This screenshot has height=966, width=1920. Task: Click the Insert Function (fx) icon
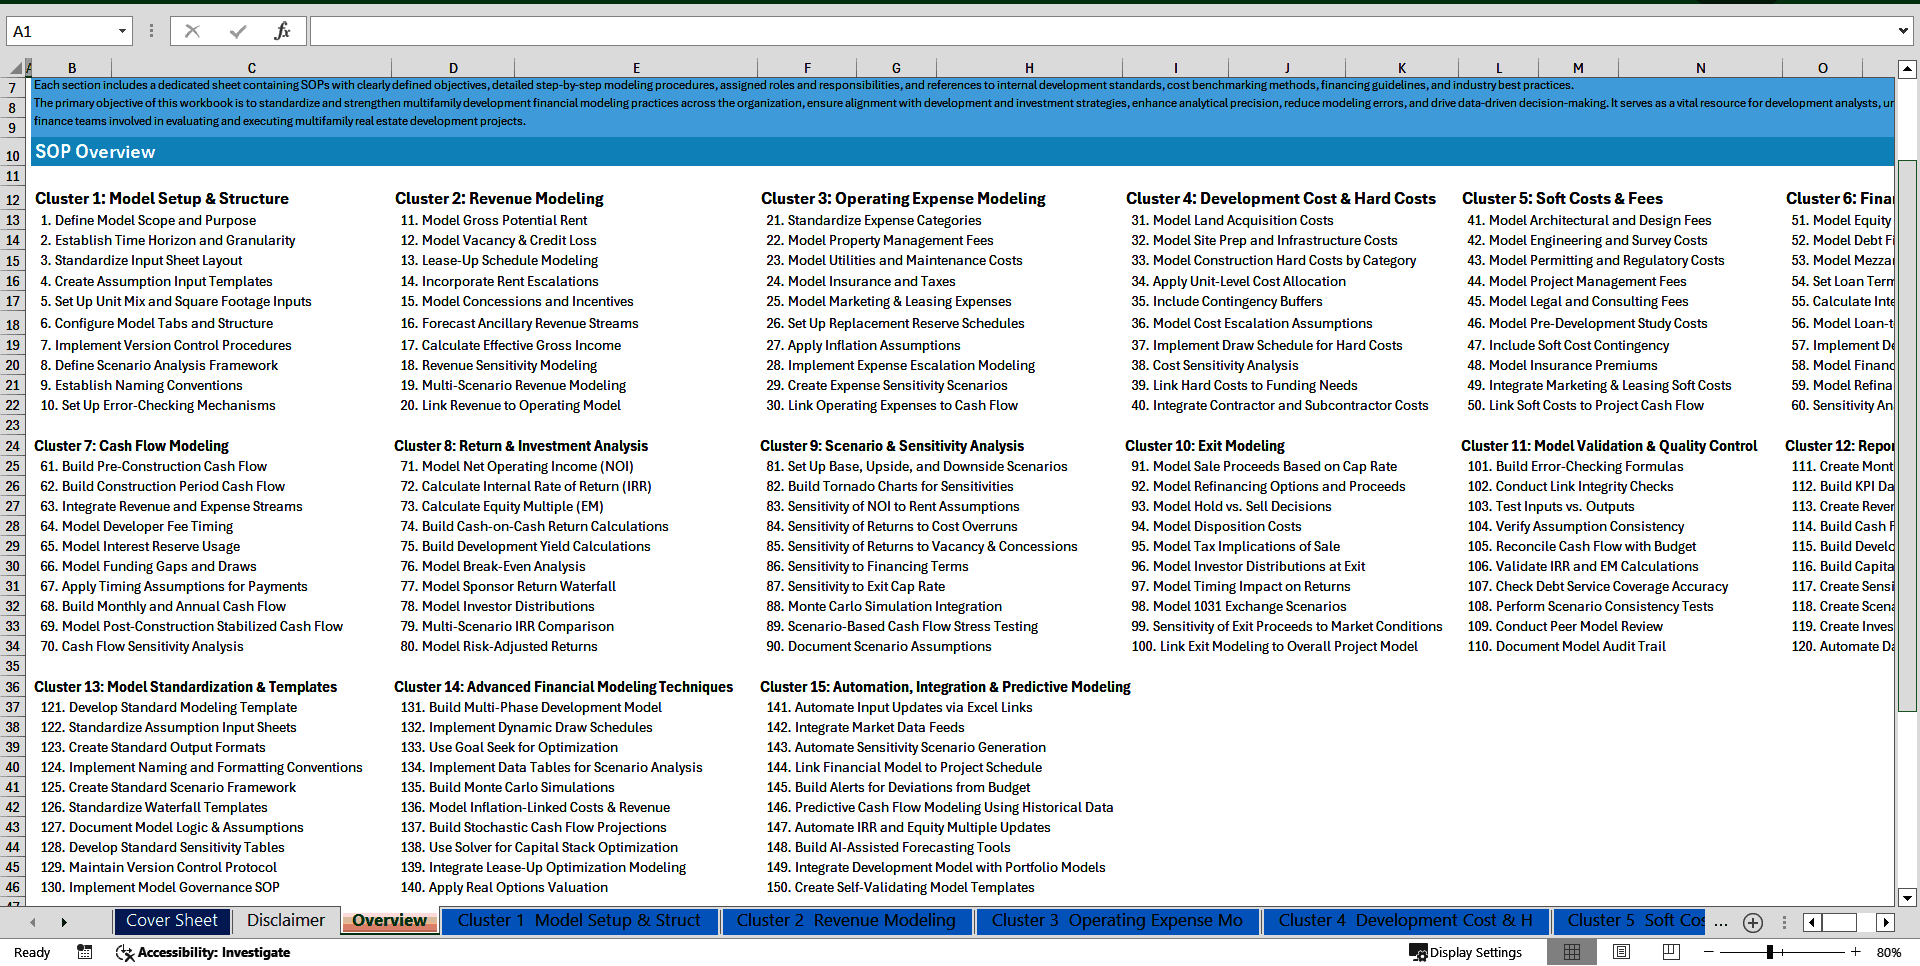click(x=280, y=31)
